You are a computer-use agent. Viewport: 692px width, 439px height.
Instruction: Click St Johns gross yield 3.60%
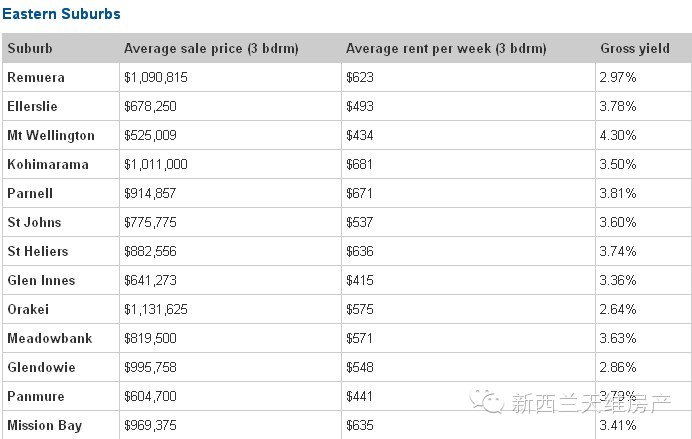(x=617, y=222)
